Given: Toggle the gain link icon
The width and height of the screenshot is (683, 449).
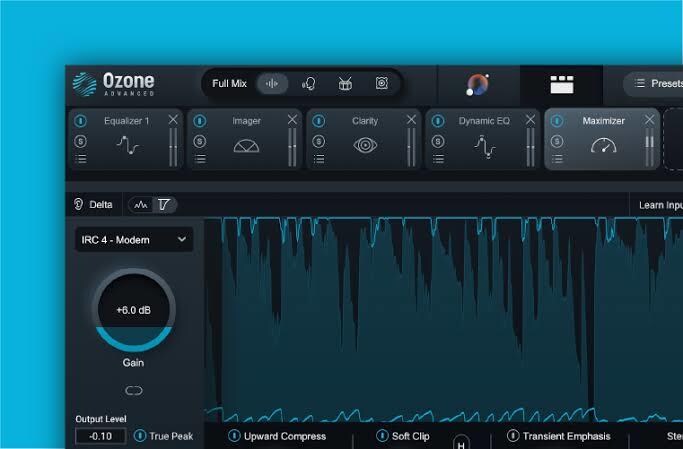Looking at the screenshot, I should pyautogui.click(x=134, y=391).
